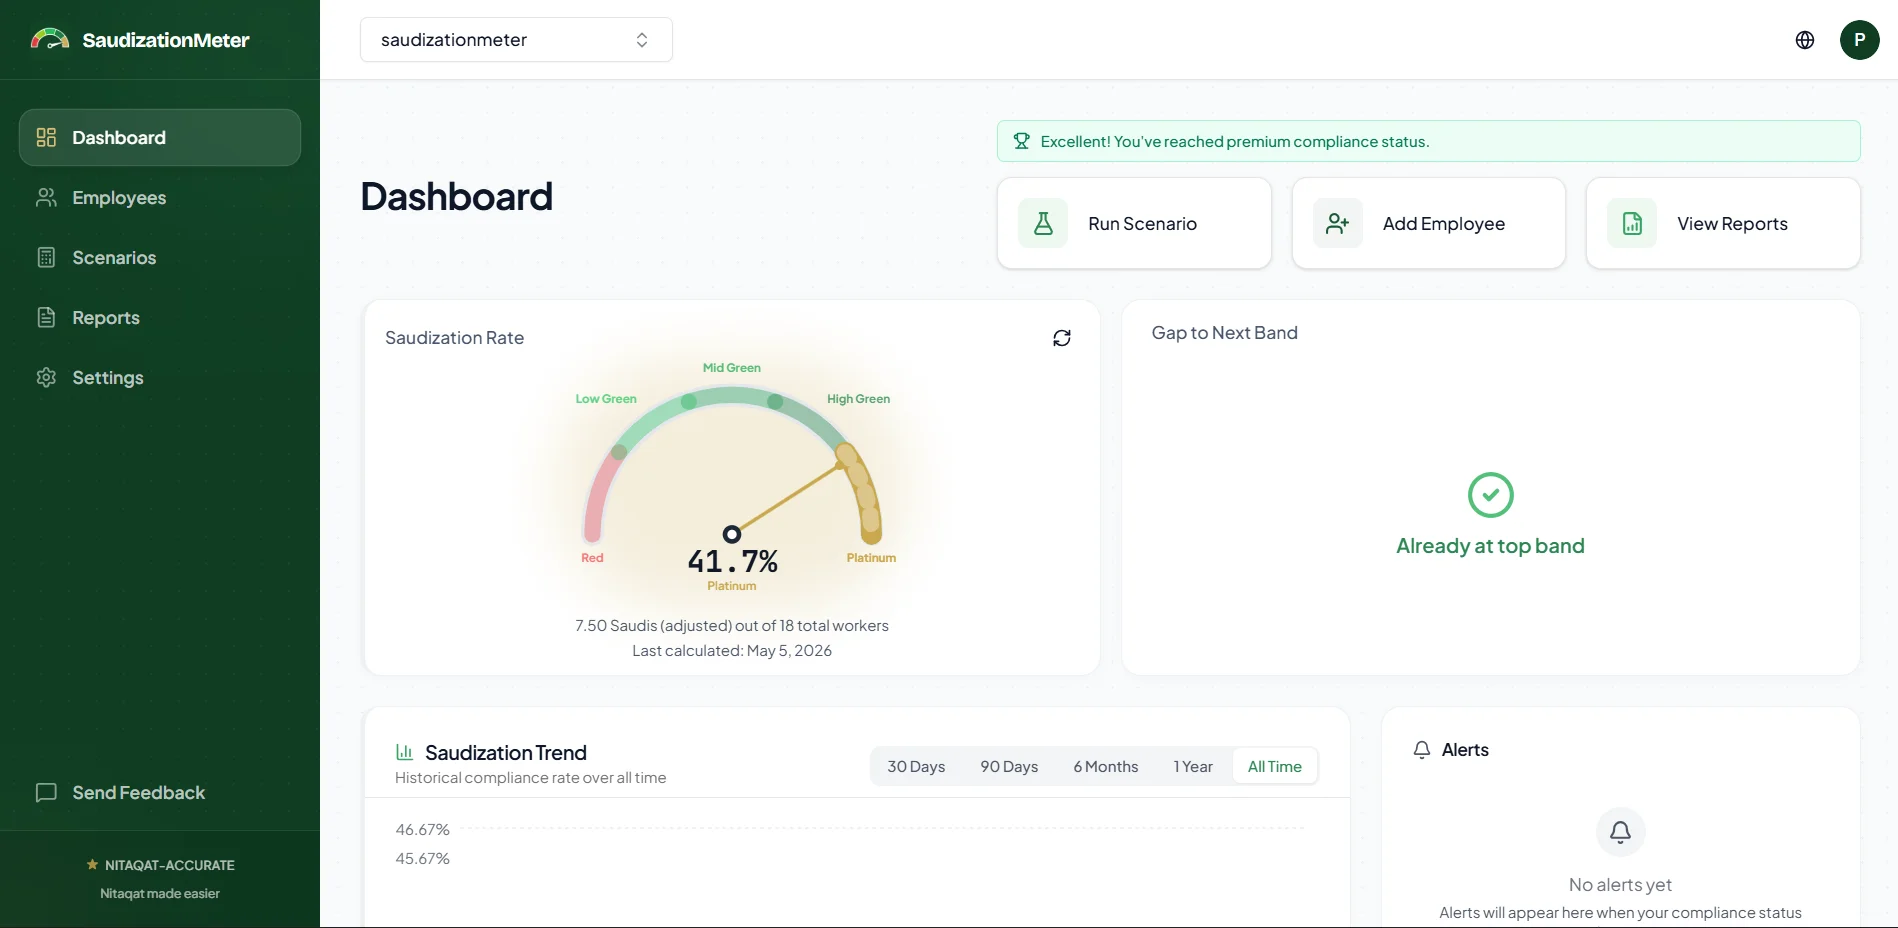This screenshot has width=1898, height=928.
Task: Click the Mid Green gauge label
Action: [x=732, y=368]
